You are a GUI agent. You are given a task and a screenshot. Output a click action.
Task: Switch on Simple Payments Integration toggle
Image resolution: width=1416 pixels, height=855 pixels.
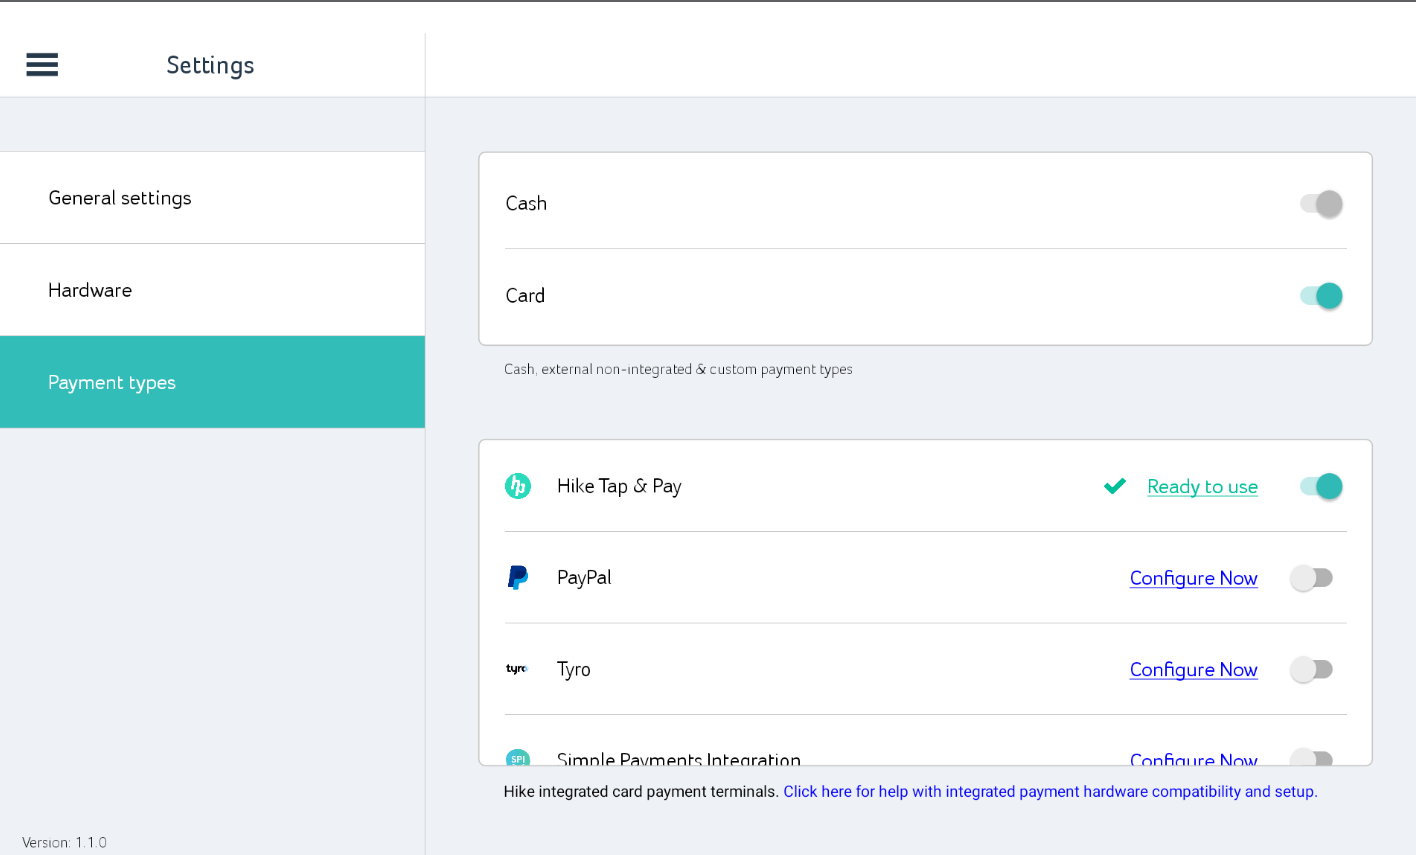[x=1311, y=758]
